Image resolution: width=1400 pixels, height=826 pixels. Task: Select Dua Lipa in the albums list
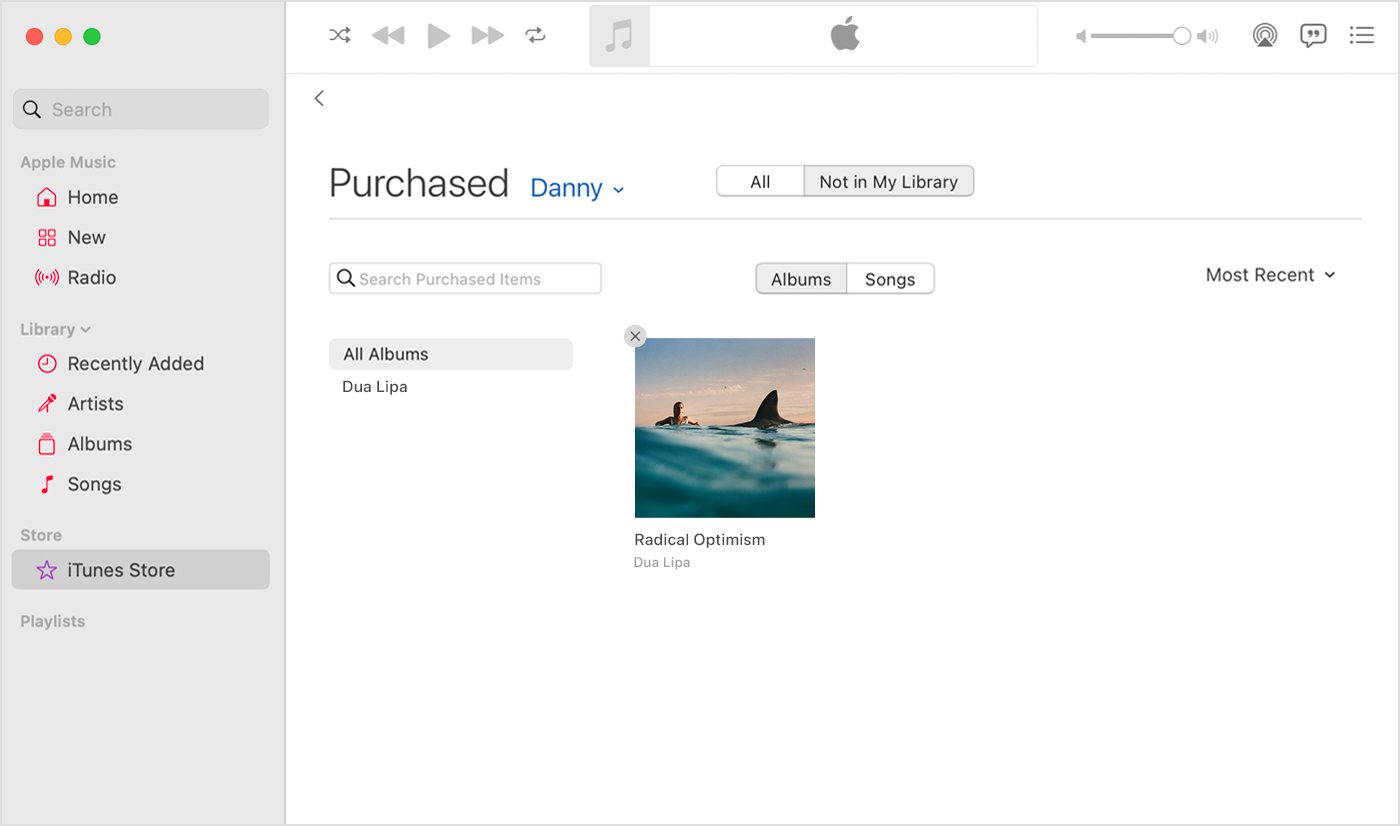tap(375, 386)
